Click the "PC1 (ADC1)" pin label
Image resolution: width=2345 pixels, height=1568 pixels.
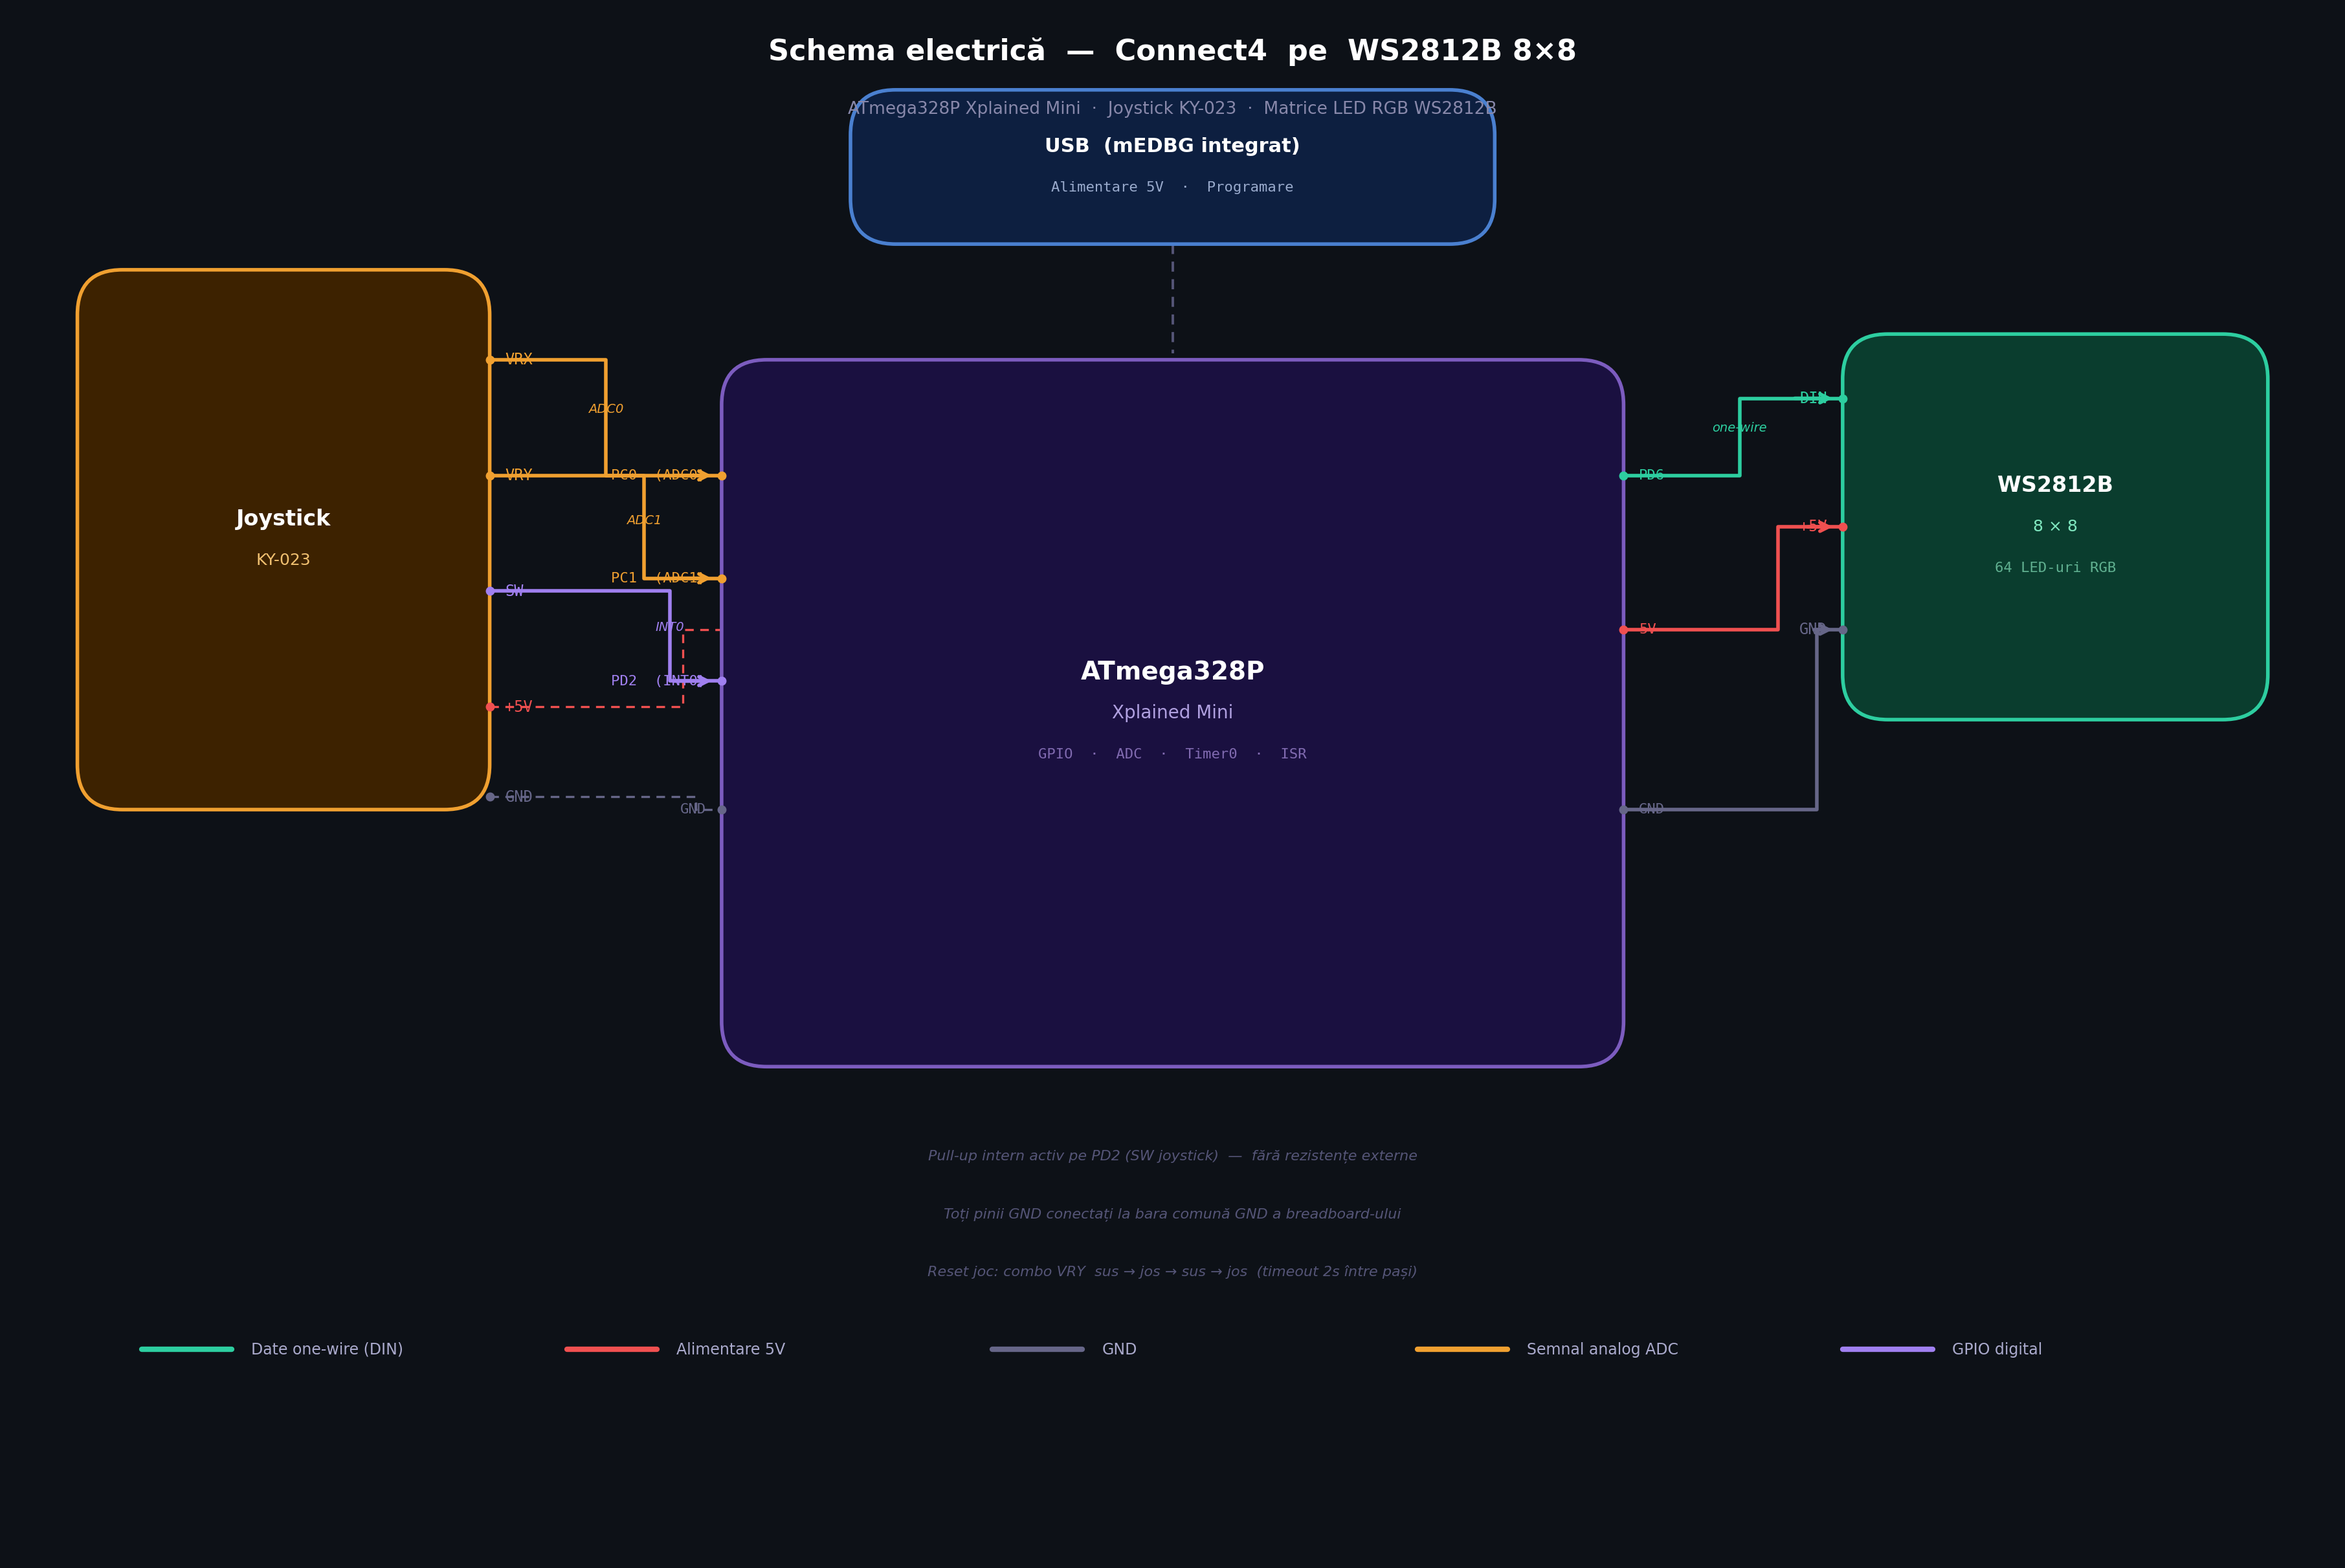point(658,578)
